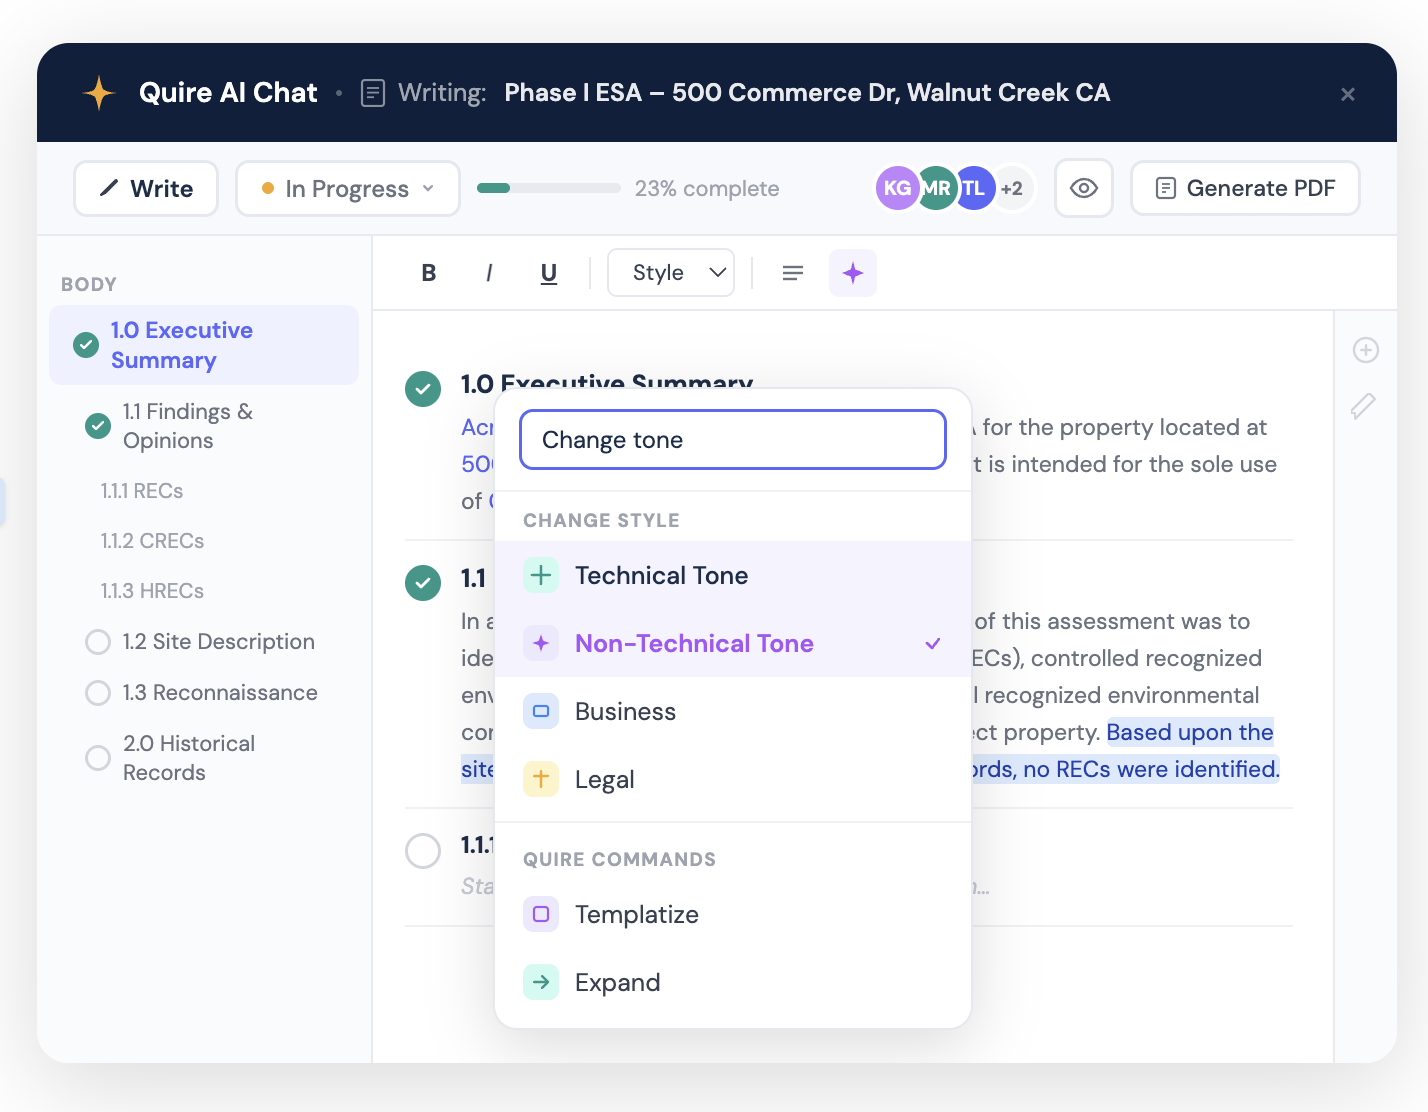Image resolution: width=1428 pixels, height=1112 pixels.
Task: Choose the Legal style option
Action: [604, 779]
